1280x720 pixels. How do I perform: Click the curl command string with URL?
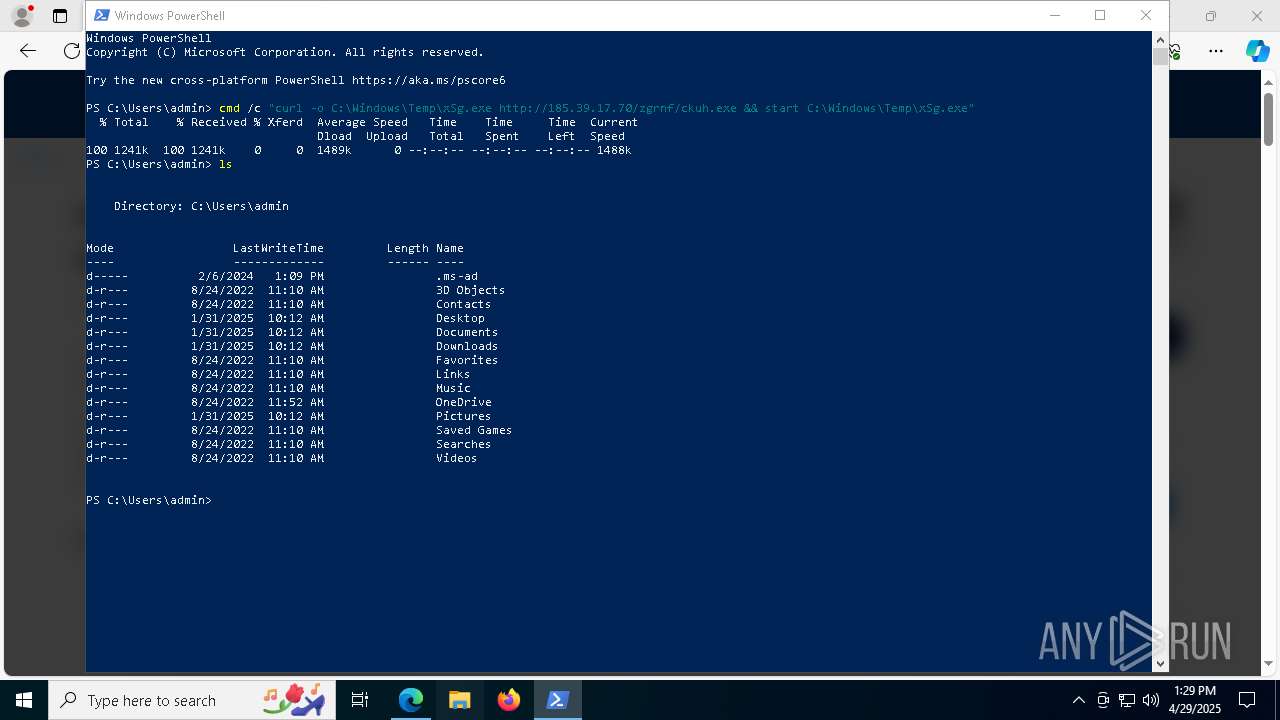621,108
